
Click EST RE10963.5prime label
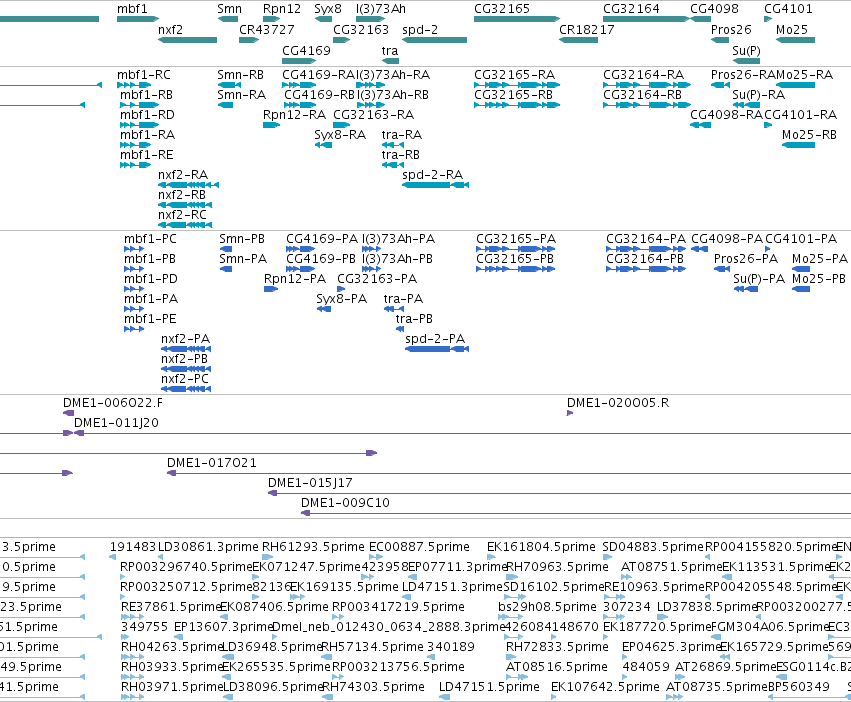pyautogui.click(x=653, y=587)
